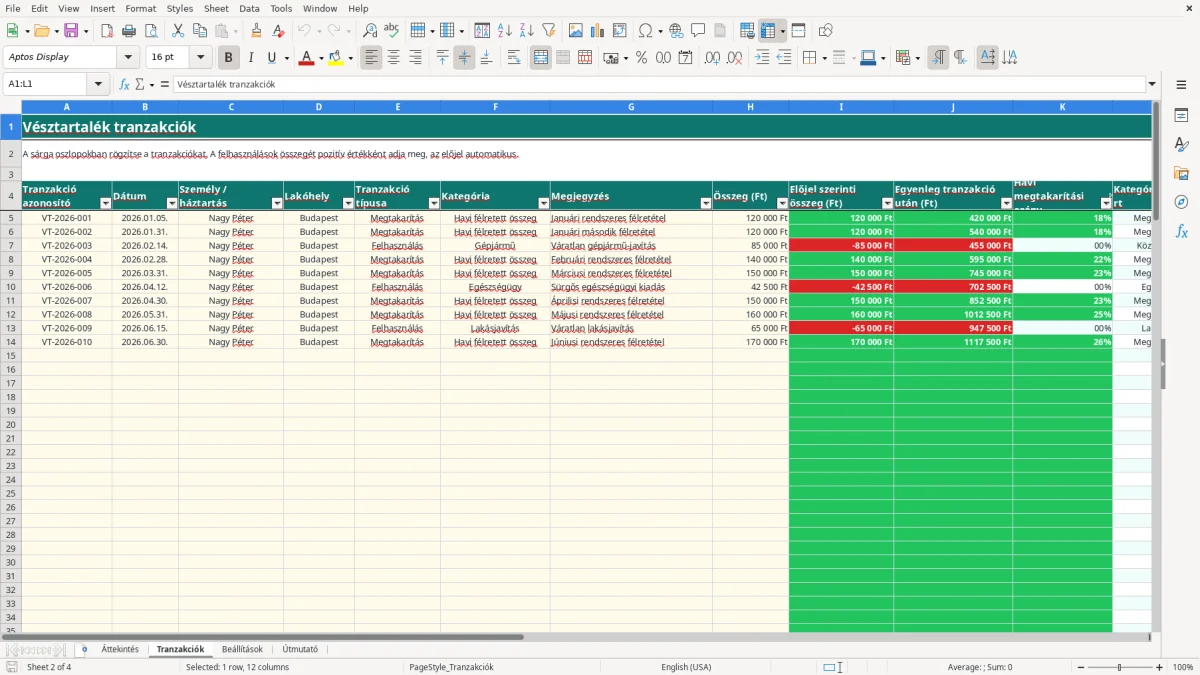This screenshot has height=675, width=1200.
Task: Open the Dátum column filter dropdown
Action: coord(171,203)
